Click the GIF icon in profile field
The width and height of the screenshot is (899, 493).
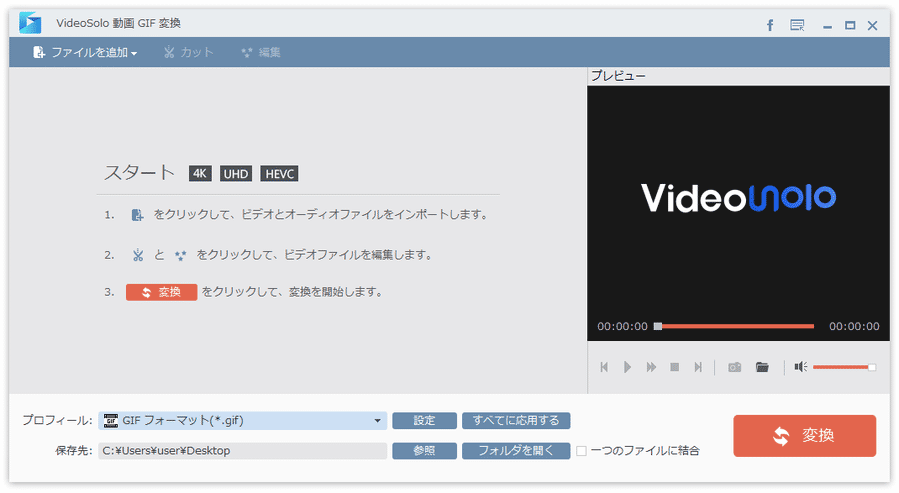111,421
